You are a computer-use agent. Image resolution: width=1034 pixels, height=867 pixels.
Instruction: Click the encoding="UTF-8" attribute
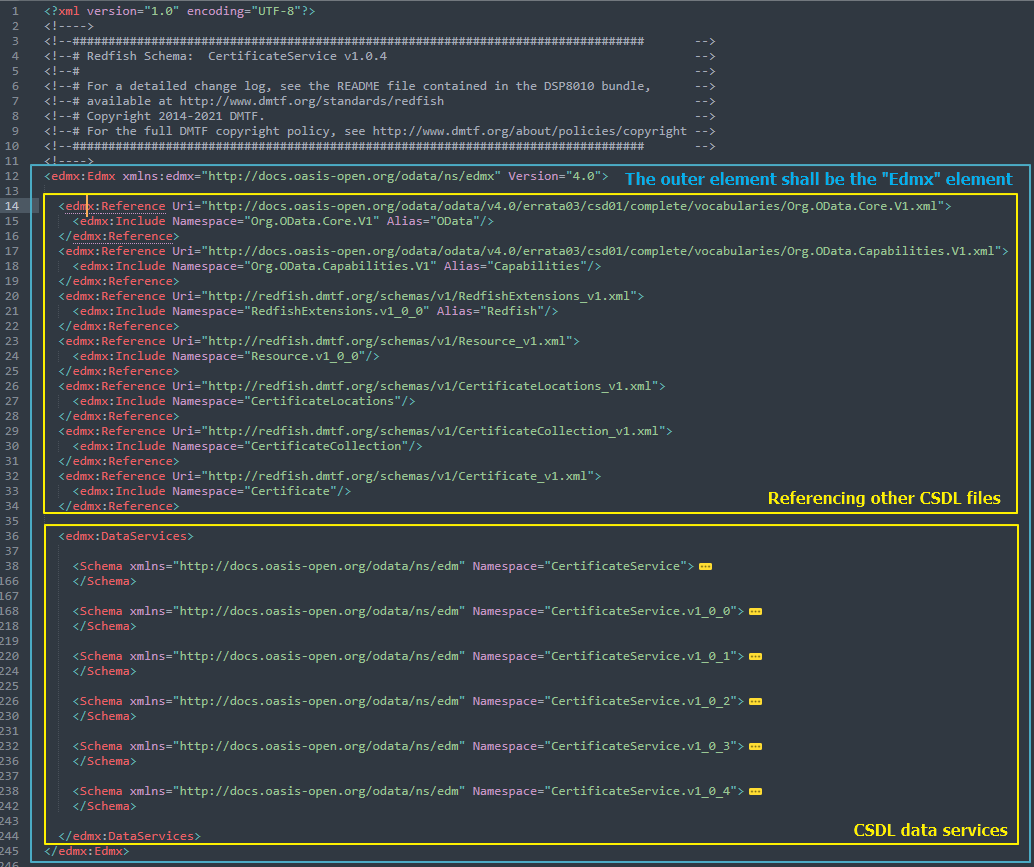[244, 11]
